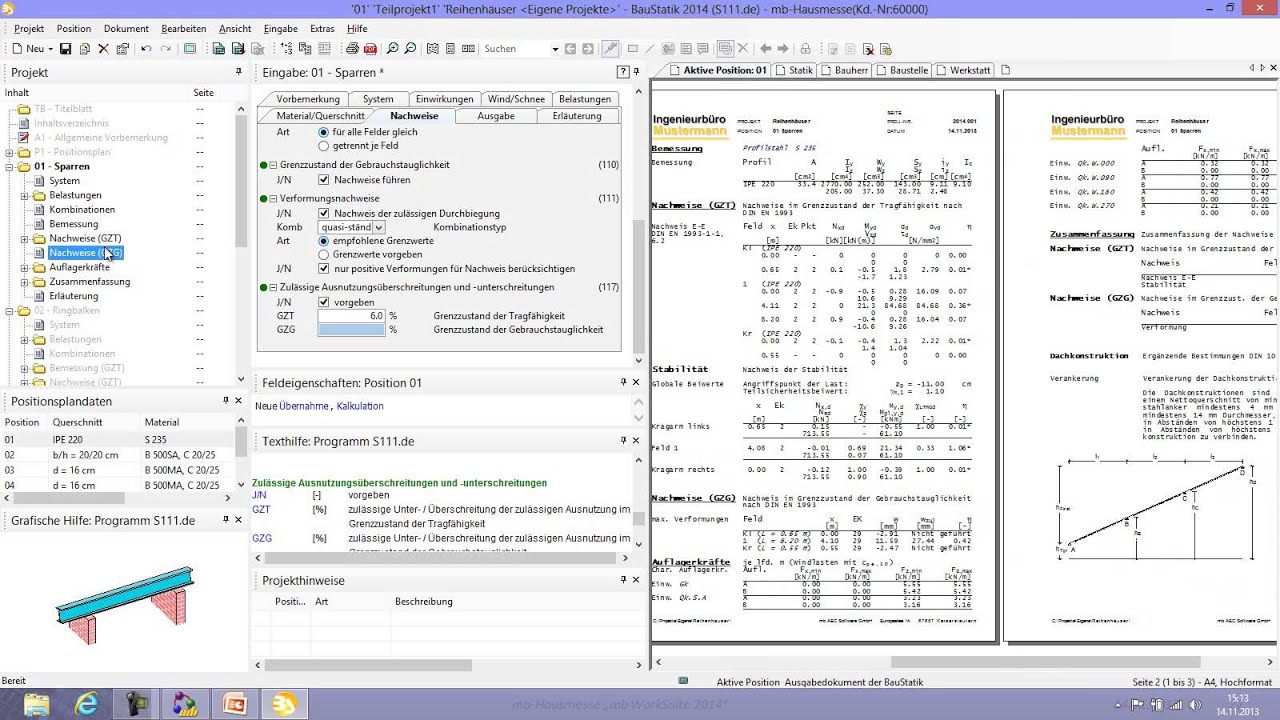The width and height of the screenshot is (1280, 720).
Task: Open the Neu button dropdown arrow
Action: 49,49
